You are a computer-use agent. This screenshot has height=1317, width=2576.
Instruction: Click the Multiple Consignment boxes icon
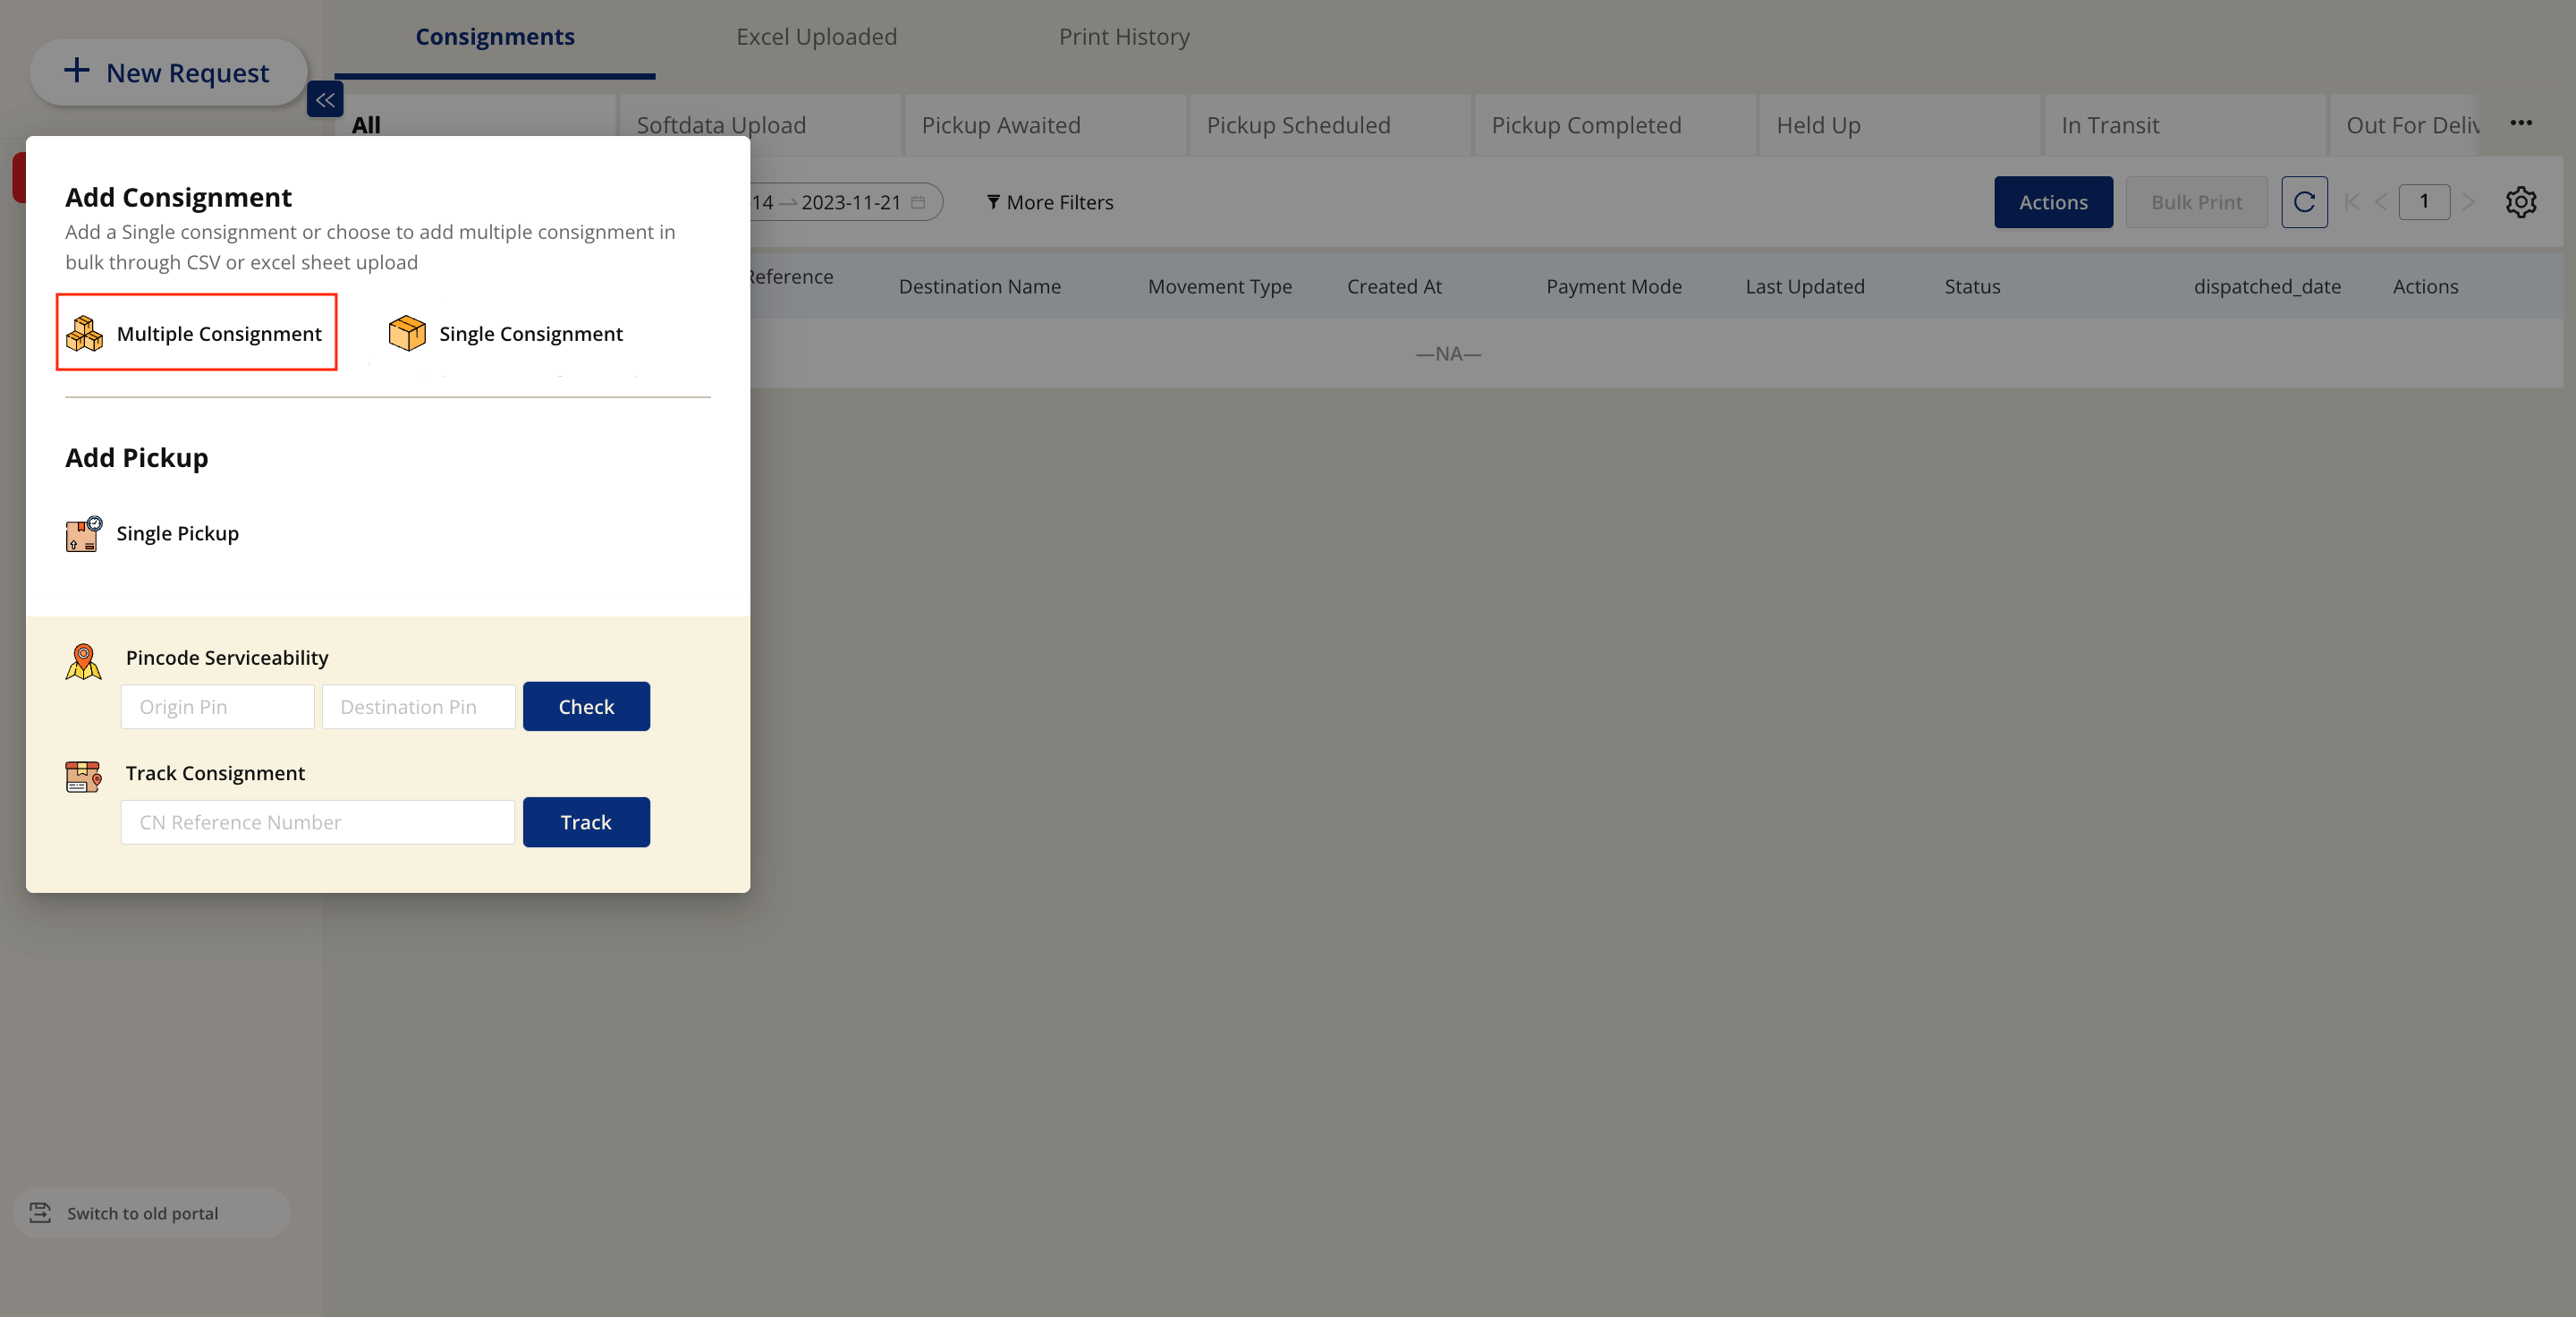84,333
